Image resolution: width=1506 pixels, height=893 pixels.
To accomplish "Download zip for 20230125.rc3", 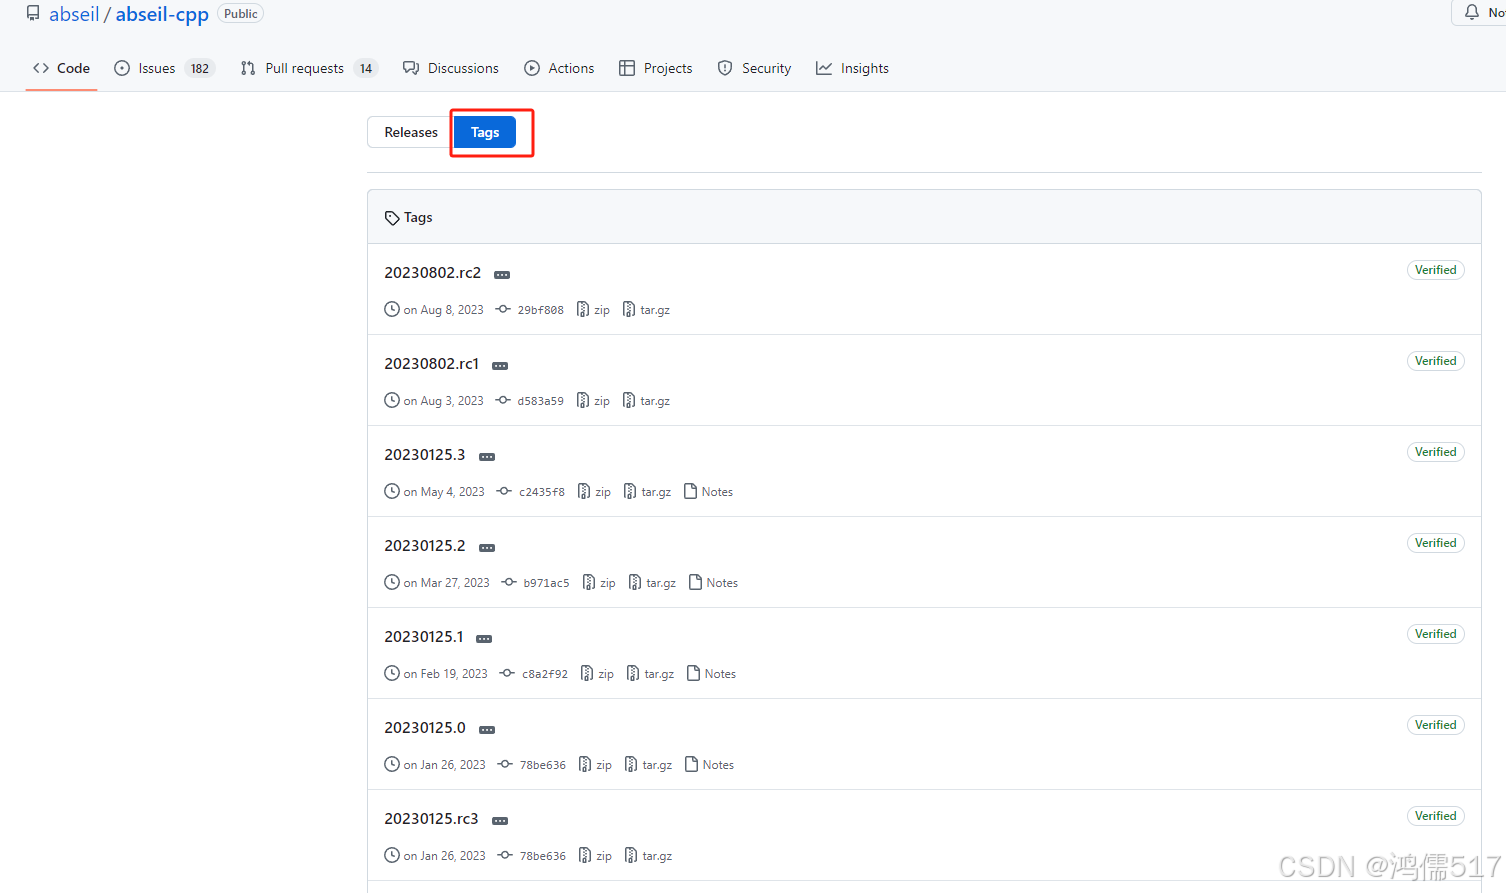I will pyautogui.click(x=595, y=856).
